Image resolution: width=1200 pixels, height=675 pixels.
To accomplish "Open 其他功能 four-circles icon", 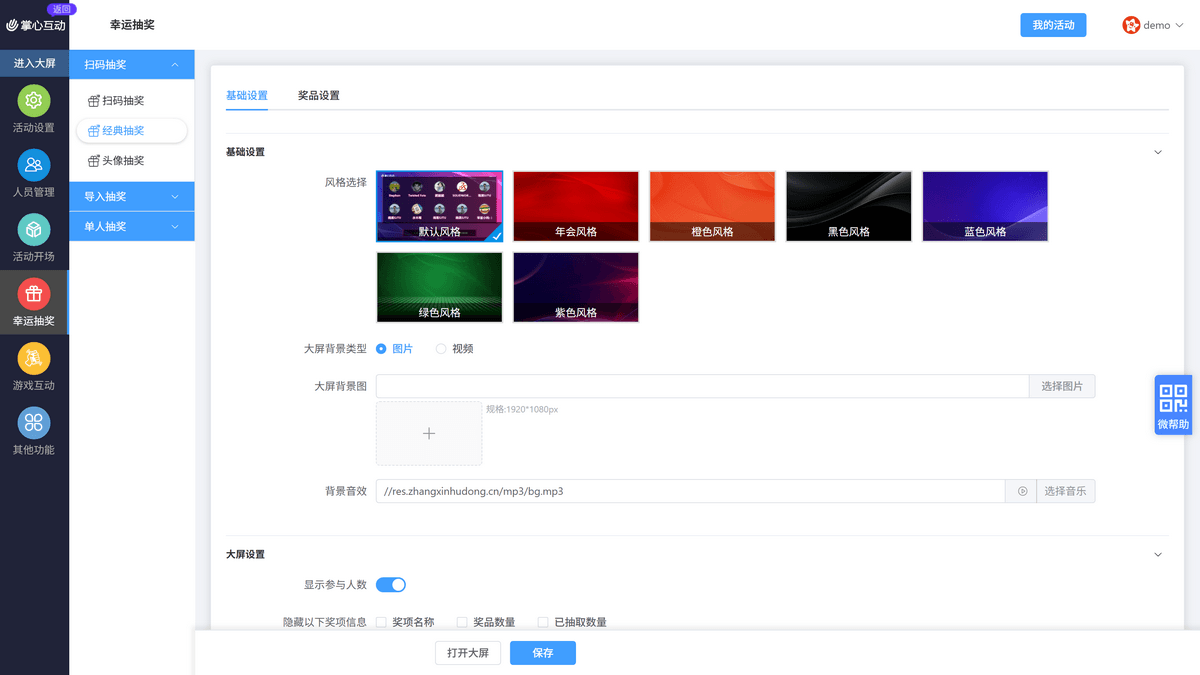I will click(x=34, y=422).
